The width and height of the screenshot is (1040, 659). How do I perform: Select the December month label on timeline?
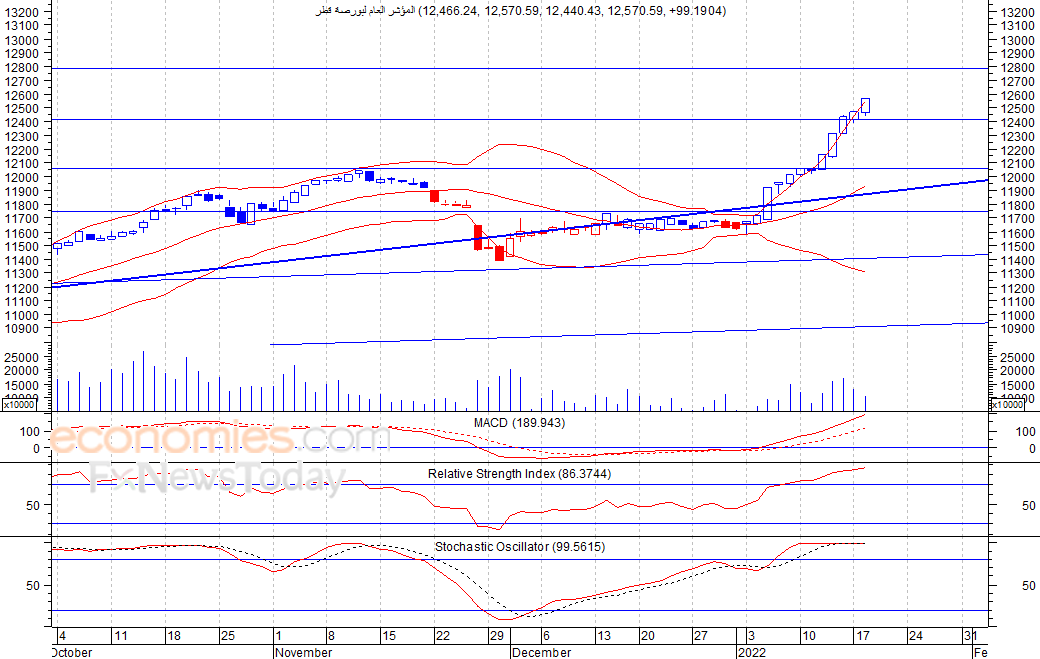542,652
